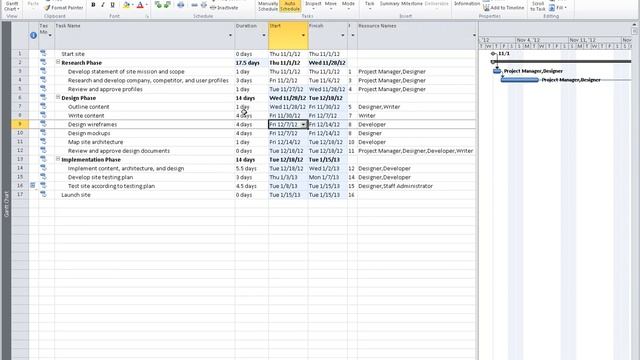
Task: Click the Indent Task arrow icon
Action: [167, 5]
